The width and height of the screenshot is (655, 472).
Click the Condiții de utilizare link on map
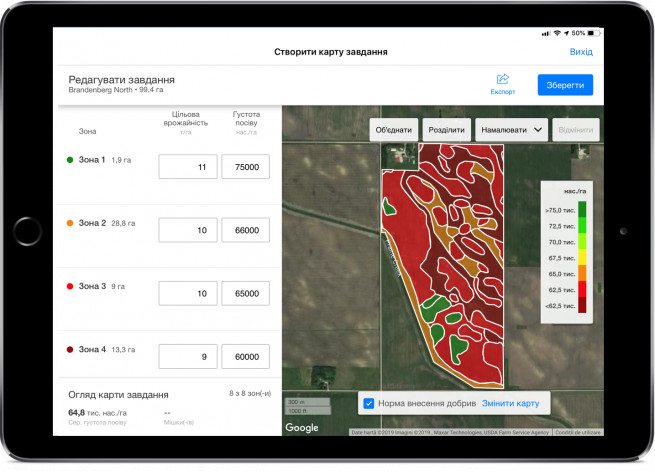(x=578, y=432)
